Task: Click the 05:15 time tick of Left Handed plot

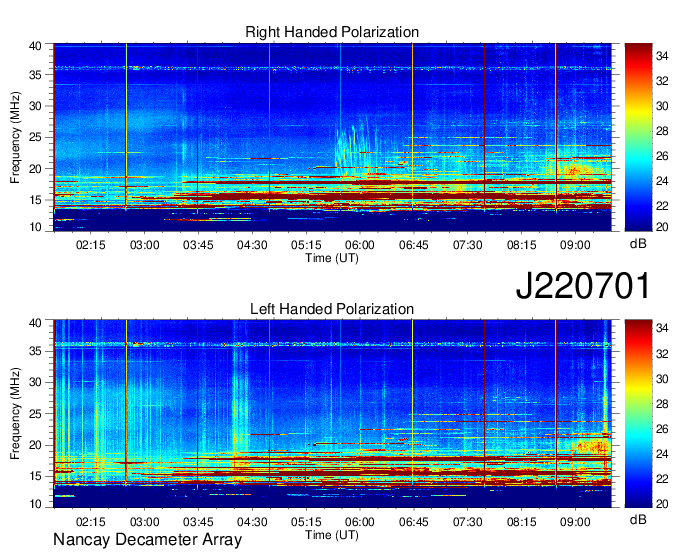Action: point(306,522)
